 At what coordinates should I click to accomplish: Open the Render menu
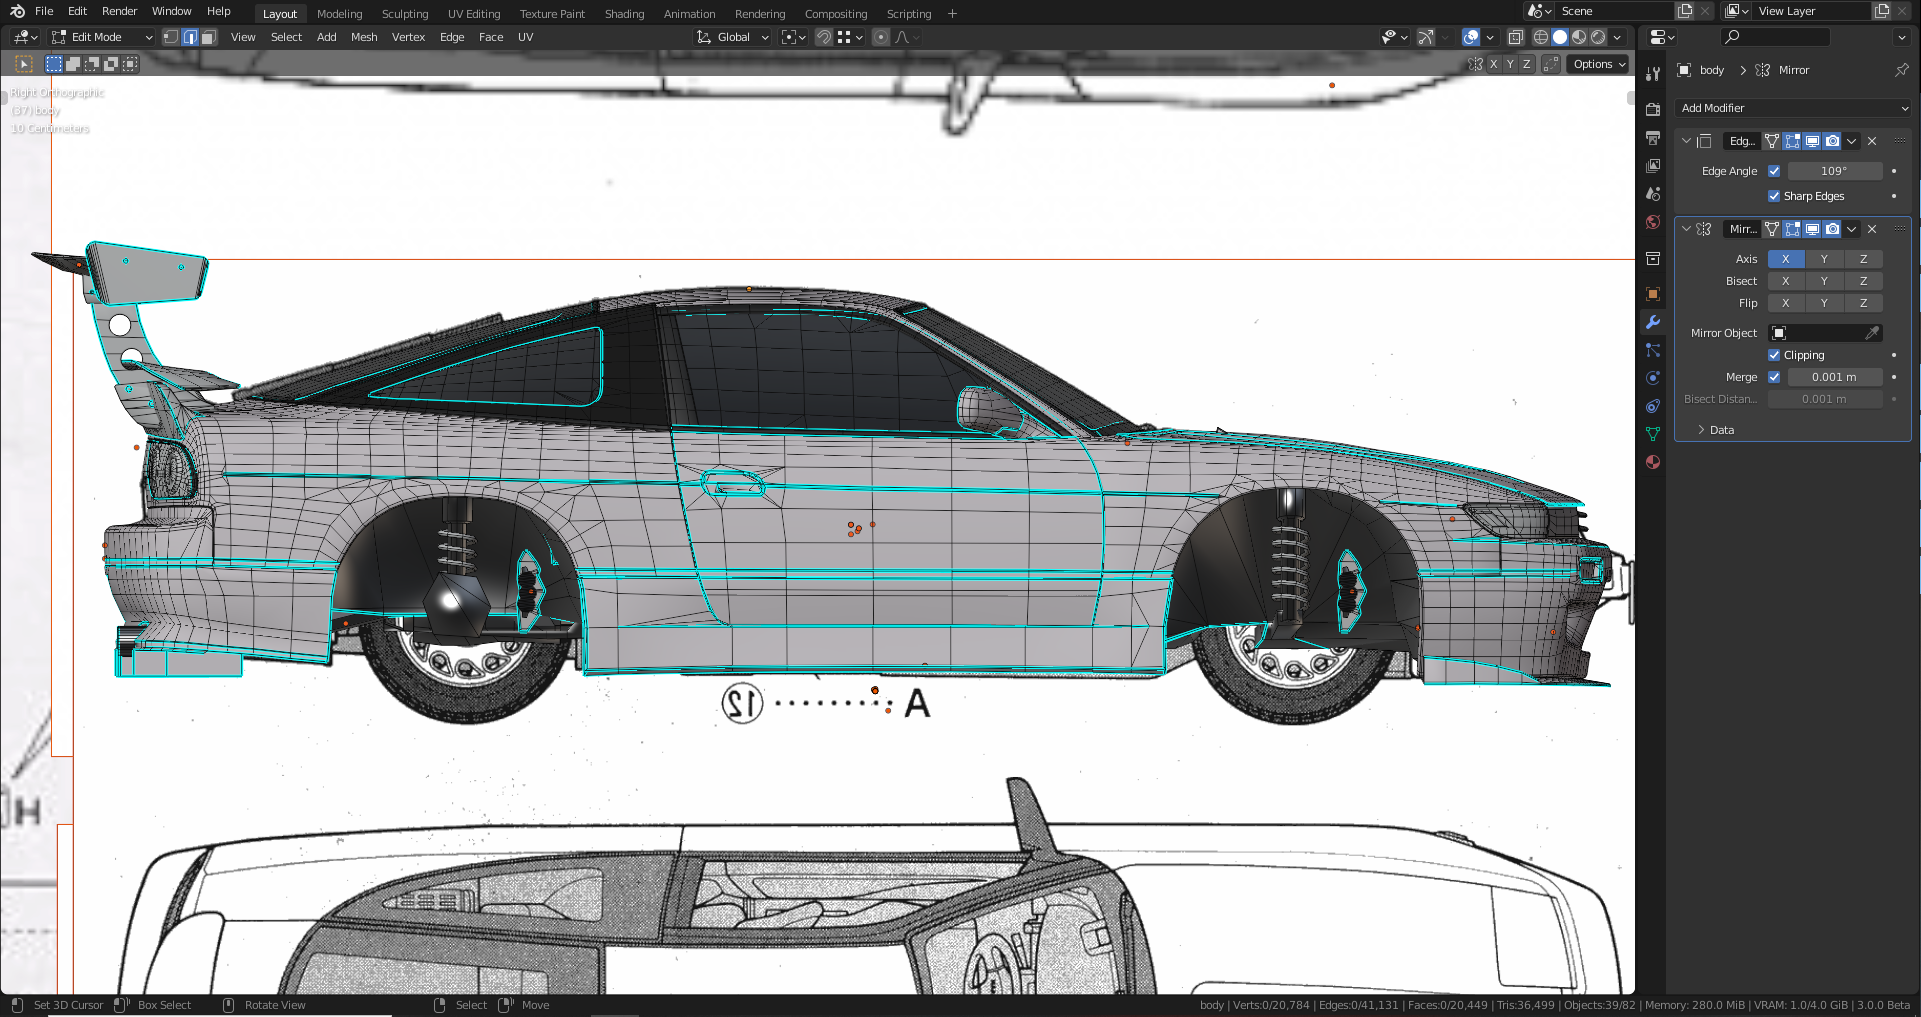point(119,11)
